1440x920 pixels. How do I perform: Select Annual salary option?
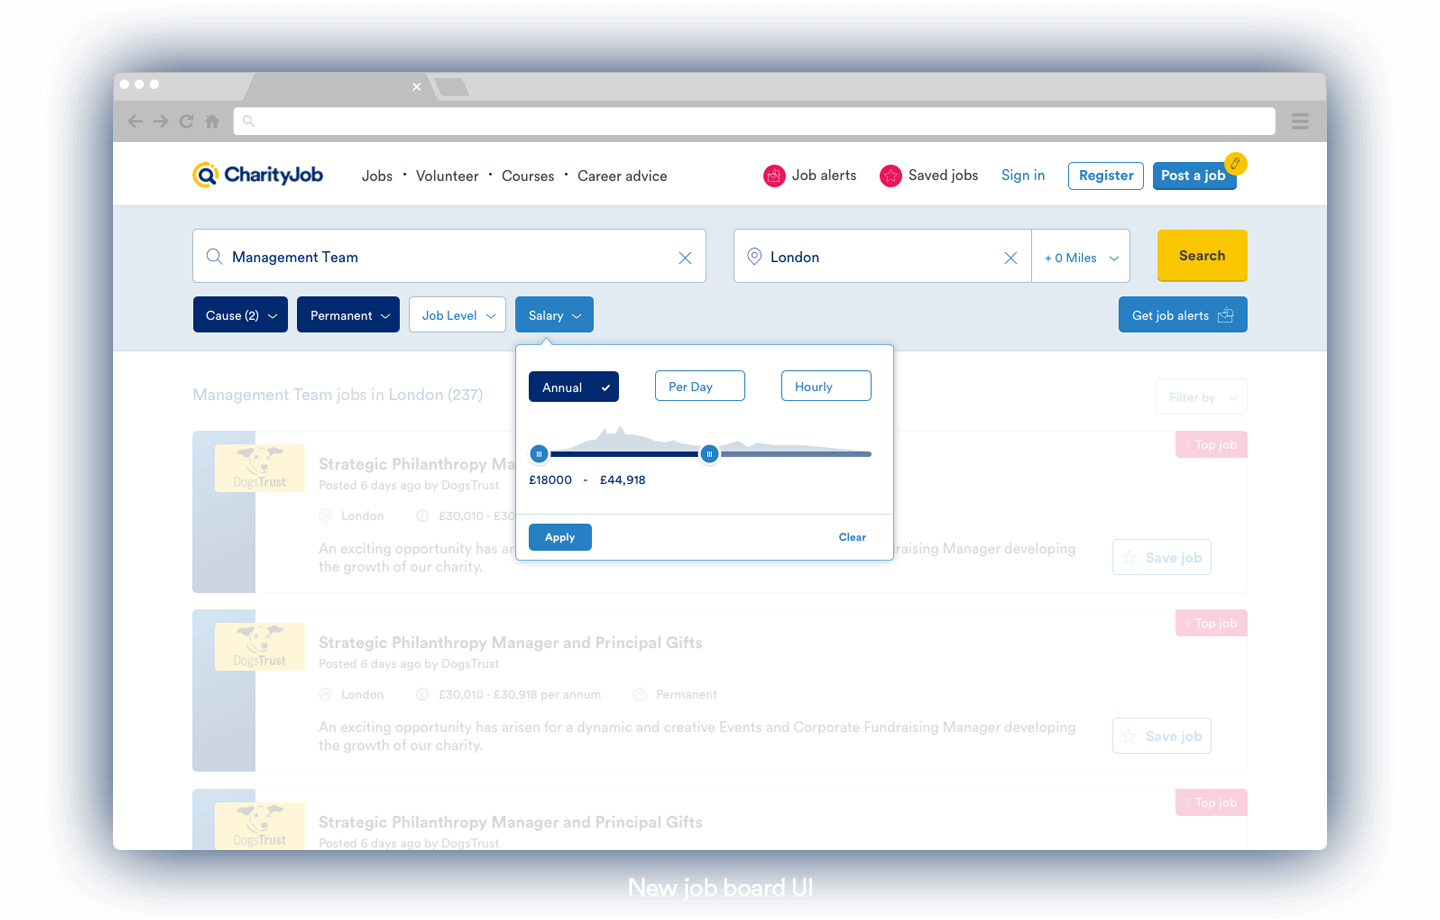click(574, 387)
